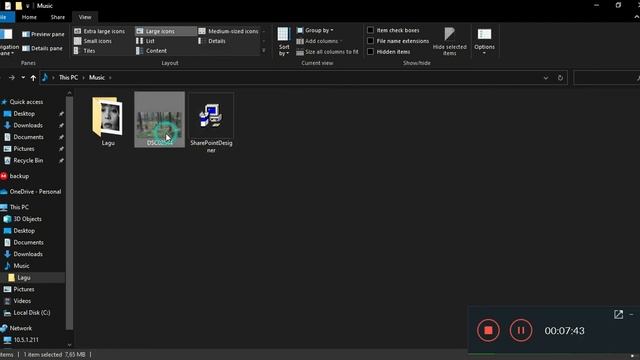Stop the screen recording
Image resolution: width=640 pixels, height=360 pixels.
click(488, 330)
